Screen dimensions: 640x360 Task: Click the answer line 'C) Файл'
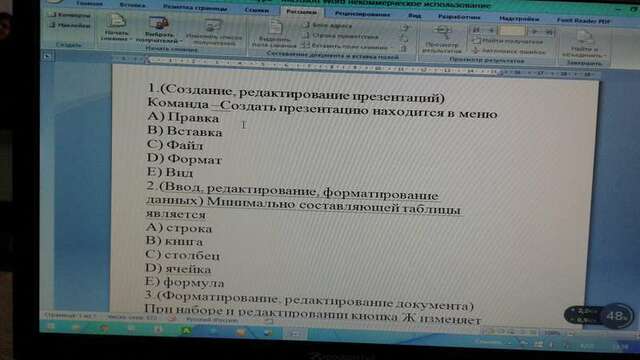tap(175, 144)
